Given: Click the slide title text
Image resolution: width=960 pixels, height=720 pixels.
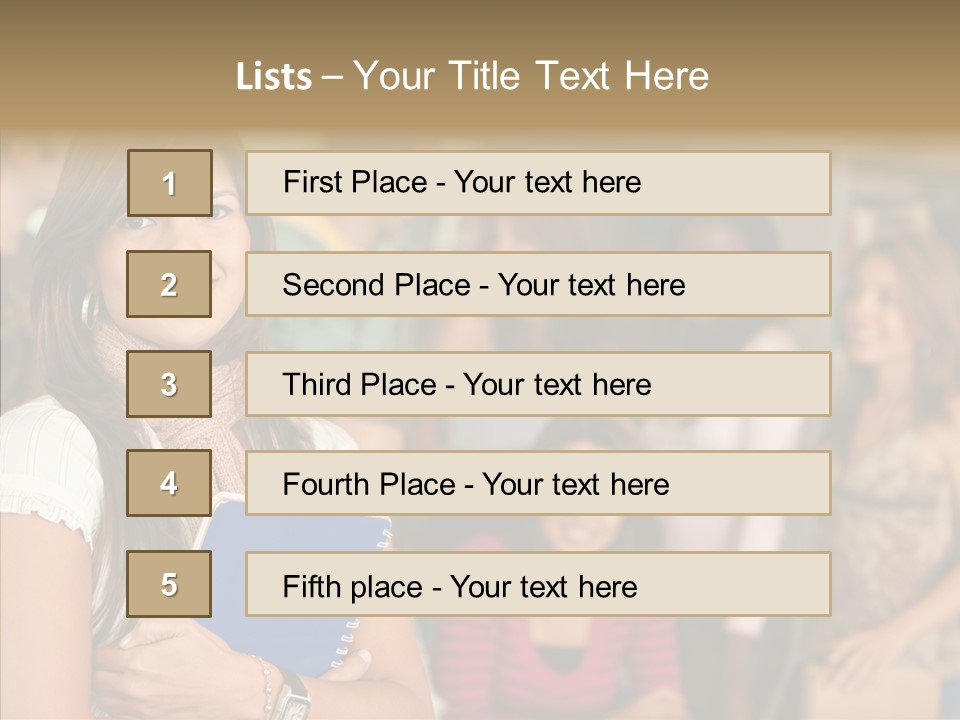Looking at the screenshot, I should tap(472, 76).
